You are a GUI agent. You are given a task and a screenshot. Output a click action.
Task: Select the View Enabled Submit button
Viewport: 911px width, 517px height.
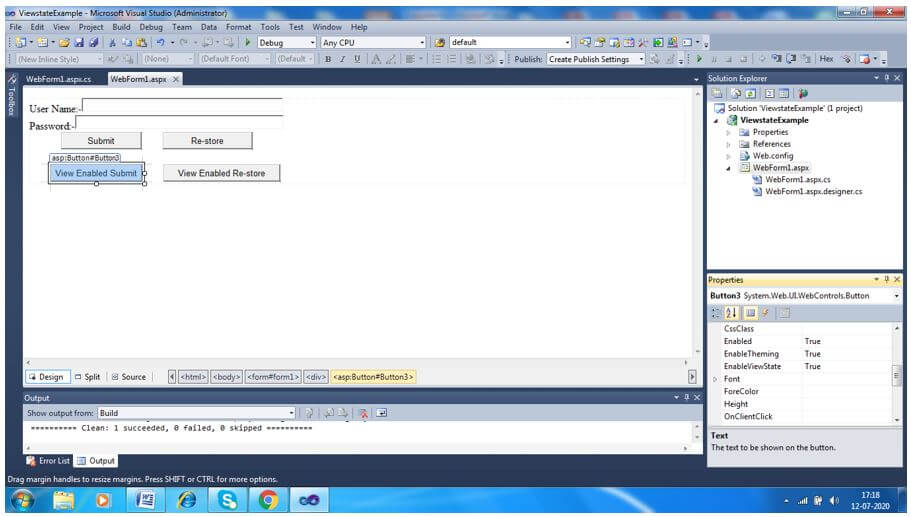(x=96, y=173)
